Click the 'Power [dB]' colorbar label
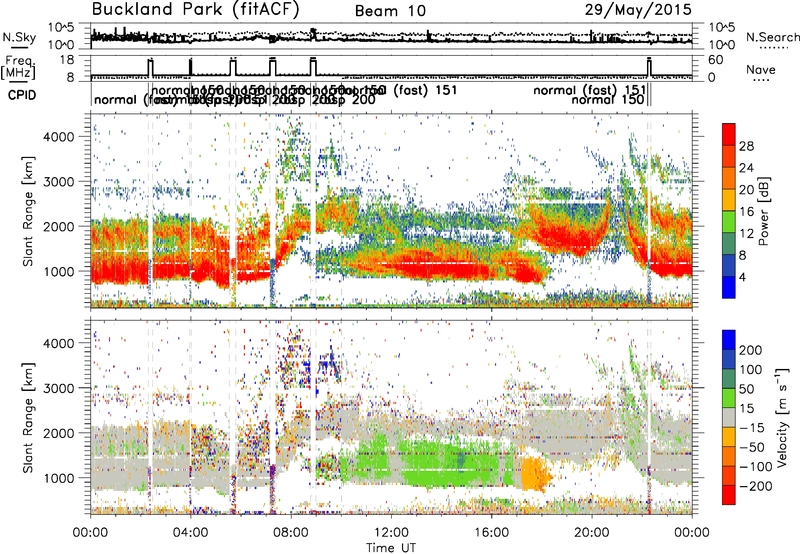This screenshot has width=800, height=554. pos(763,211)
